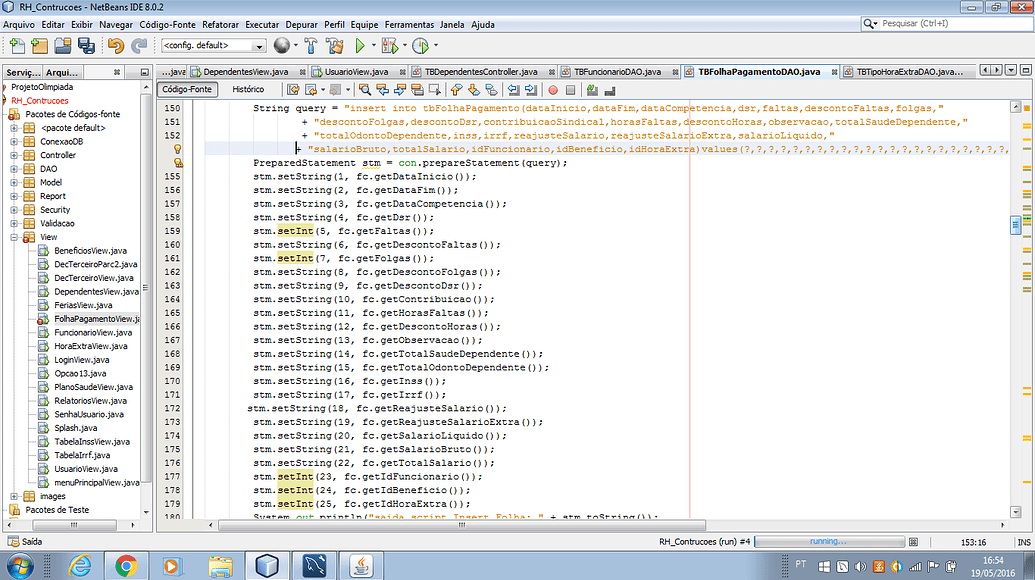Run the project with the green Run arrow
1035x580 pixels.
(361, 46)
